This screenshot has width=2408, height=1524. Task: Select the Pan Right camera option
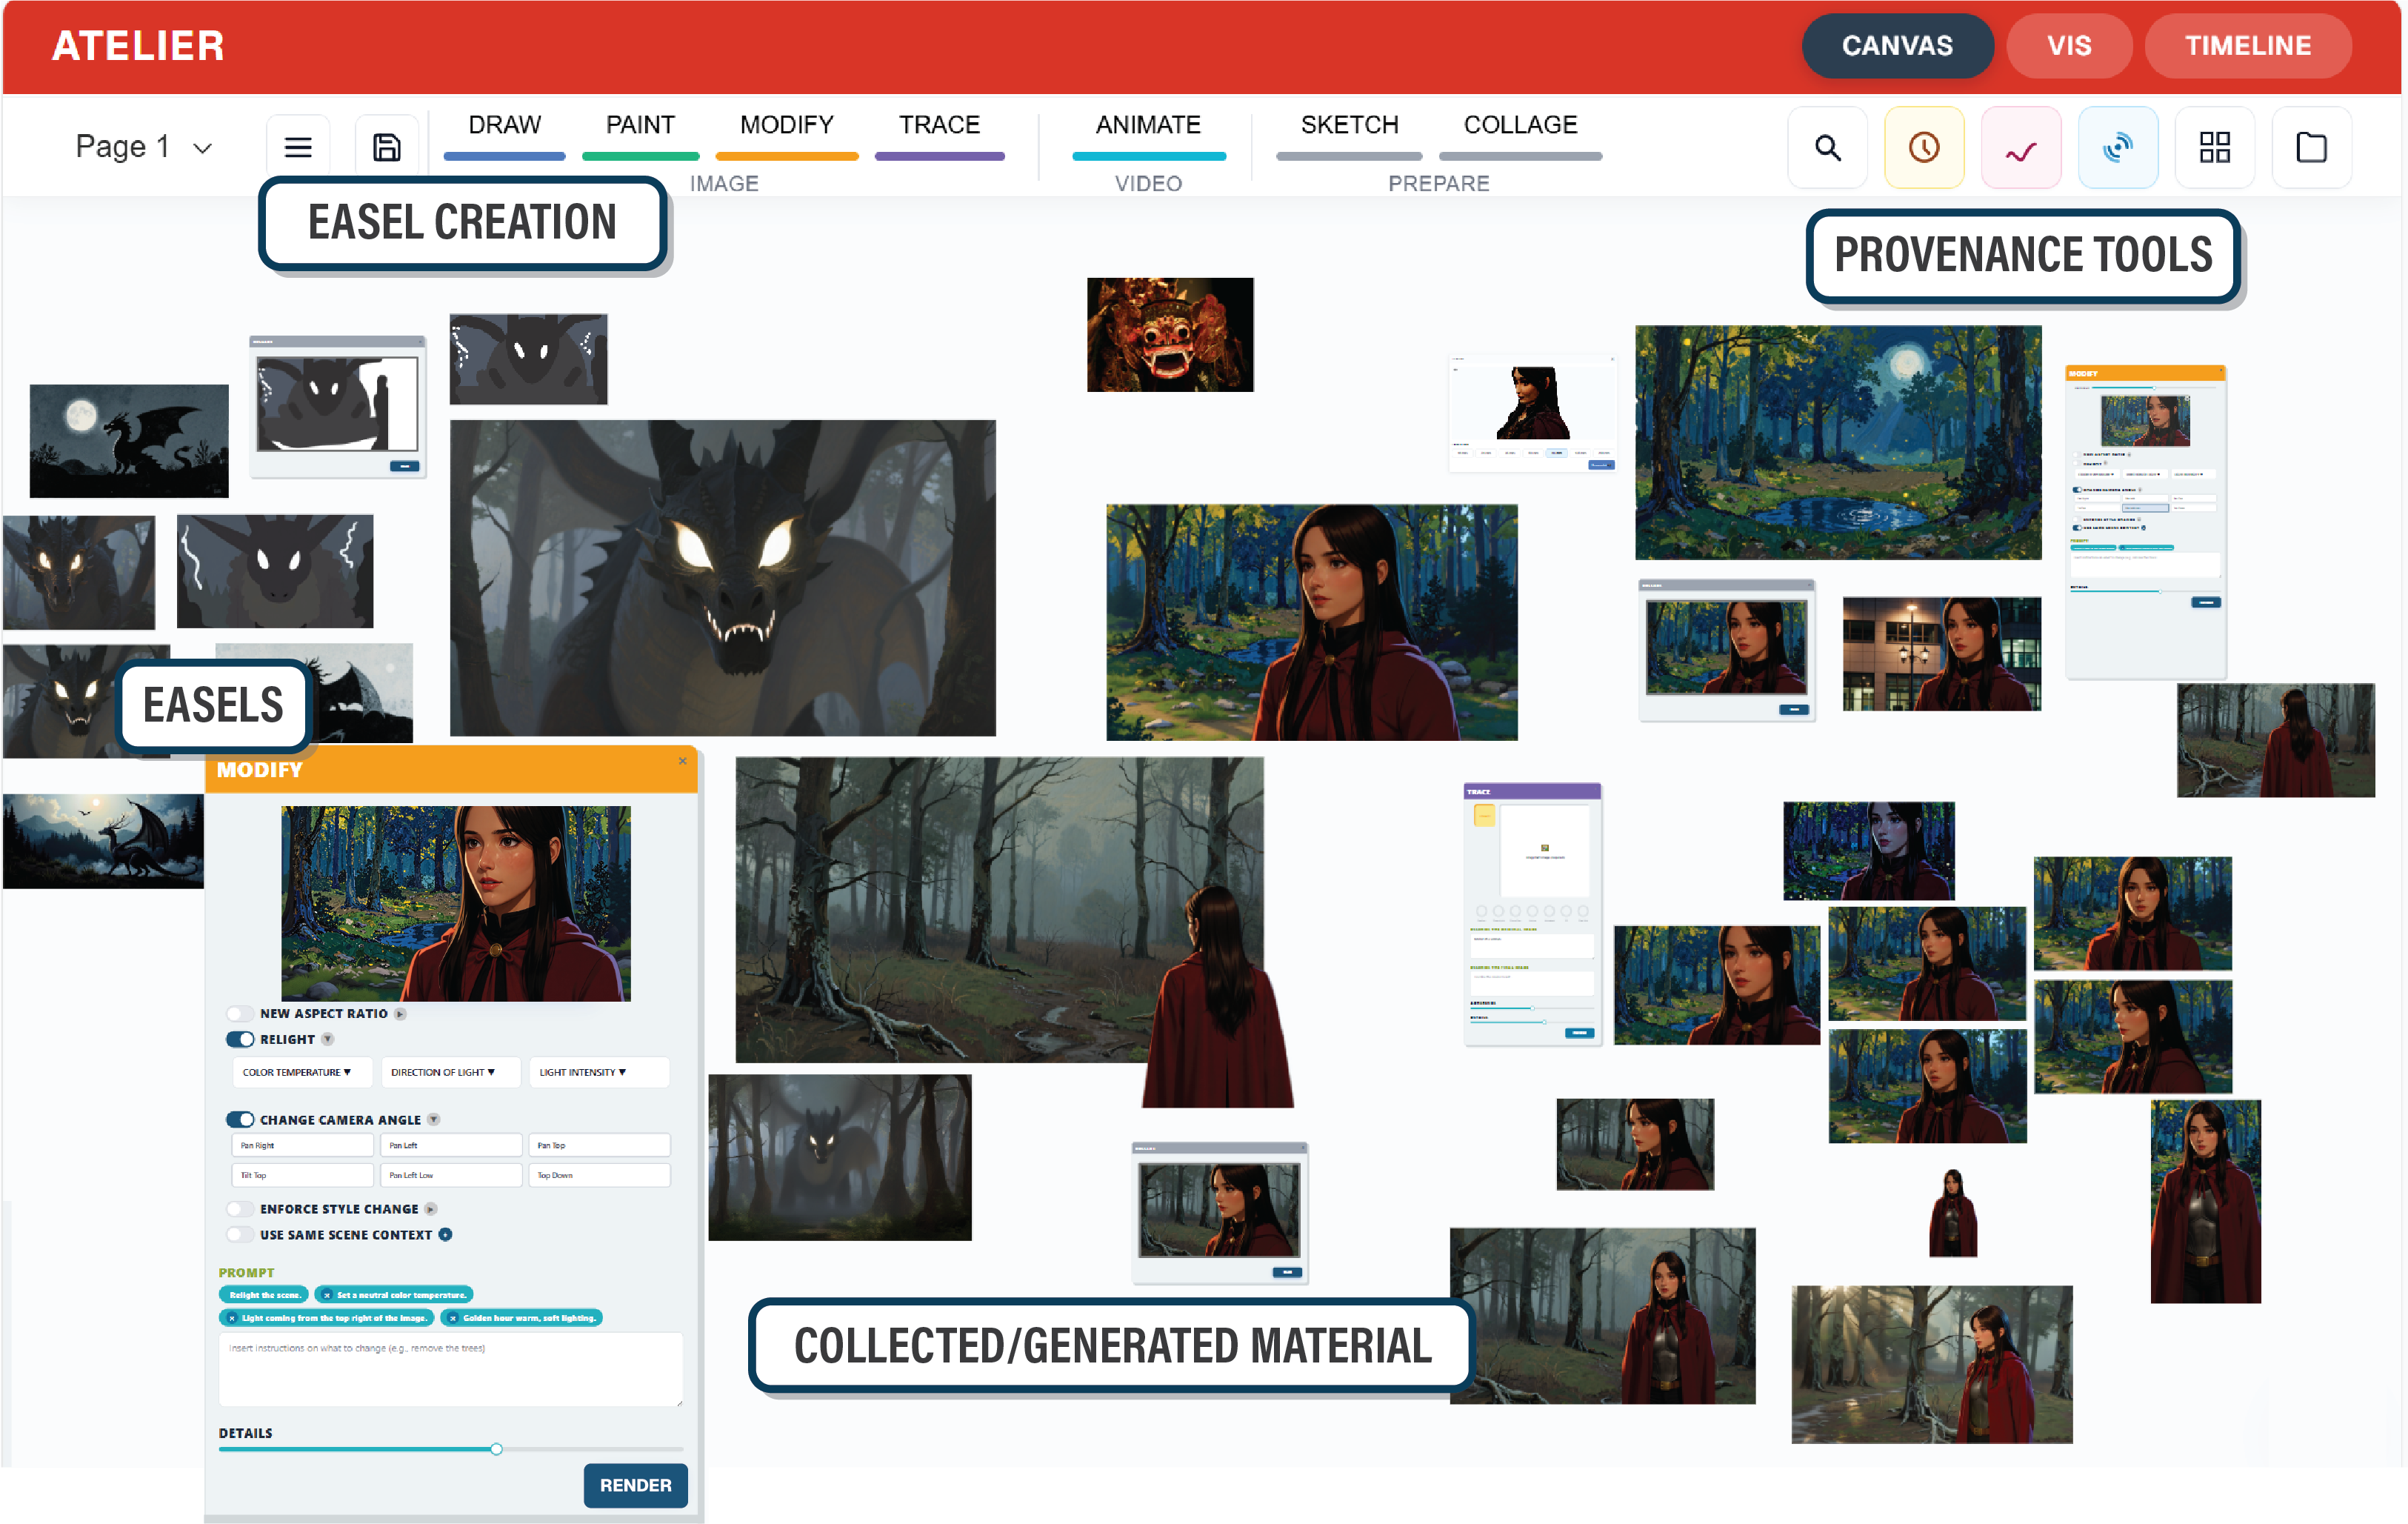(x=302, y=1145)
